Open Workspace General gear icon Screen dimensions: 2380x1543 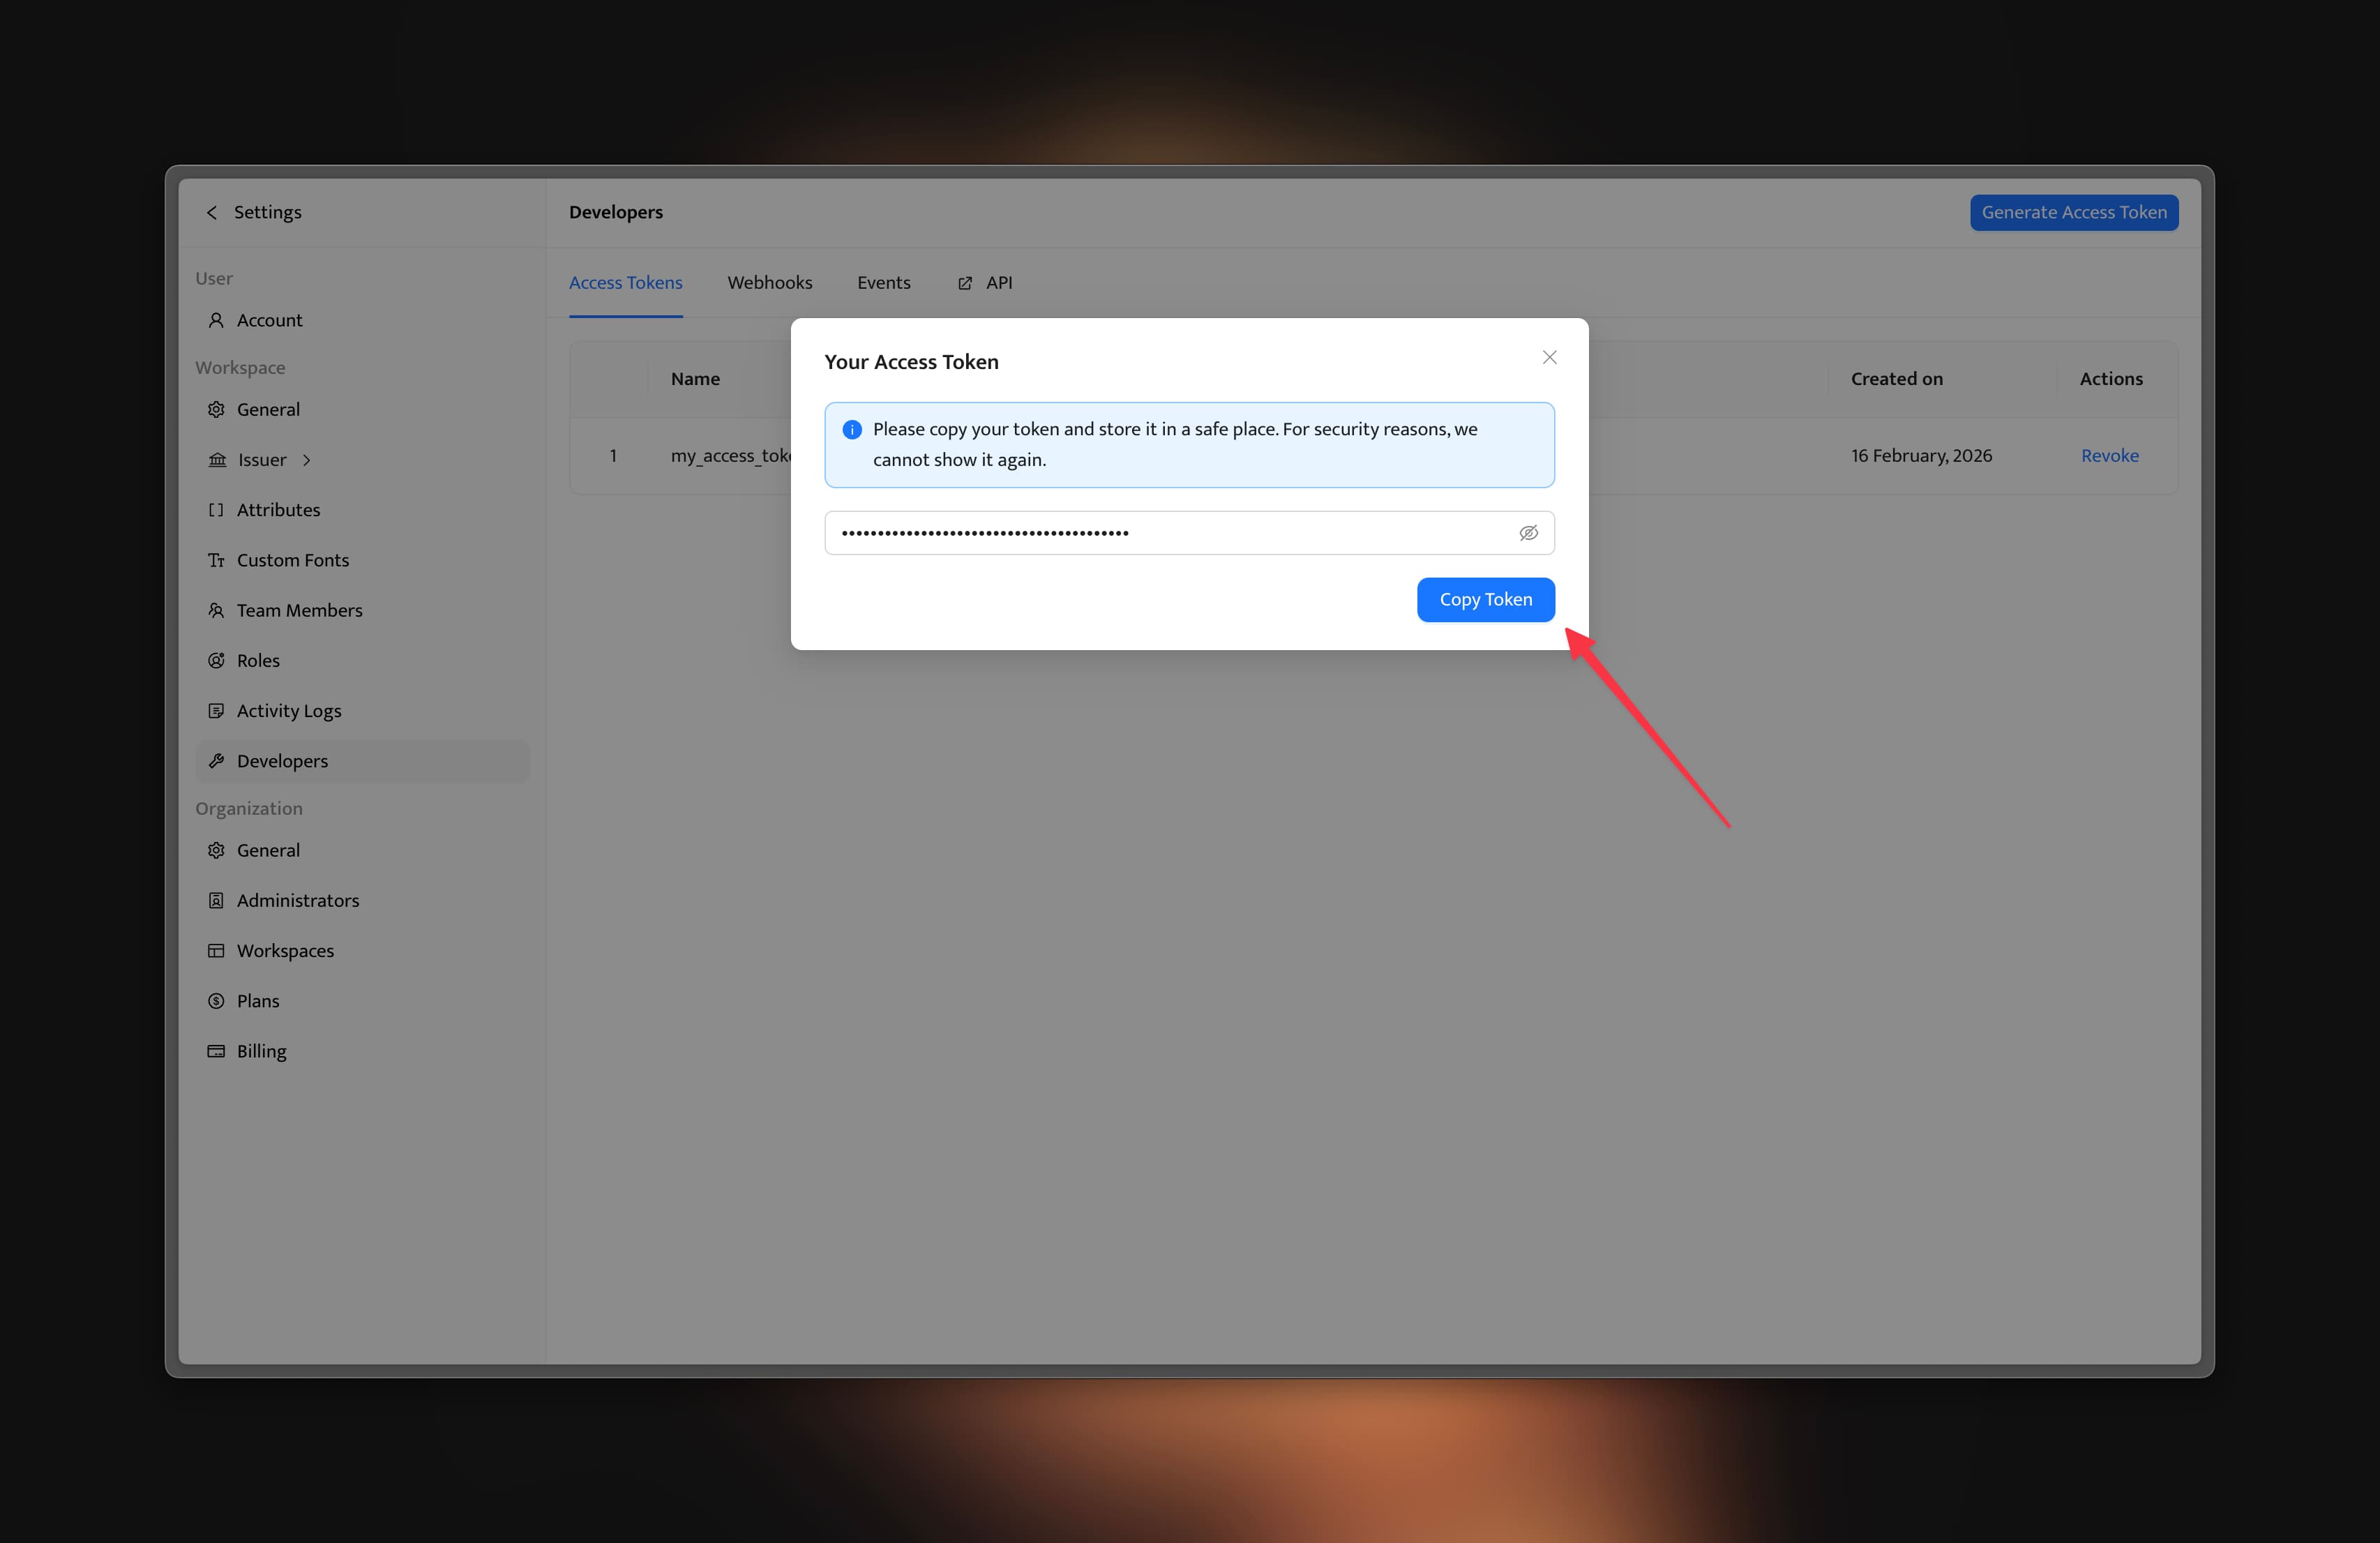point(216,409)
